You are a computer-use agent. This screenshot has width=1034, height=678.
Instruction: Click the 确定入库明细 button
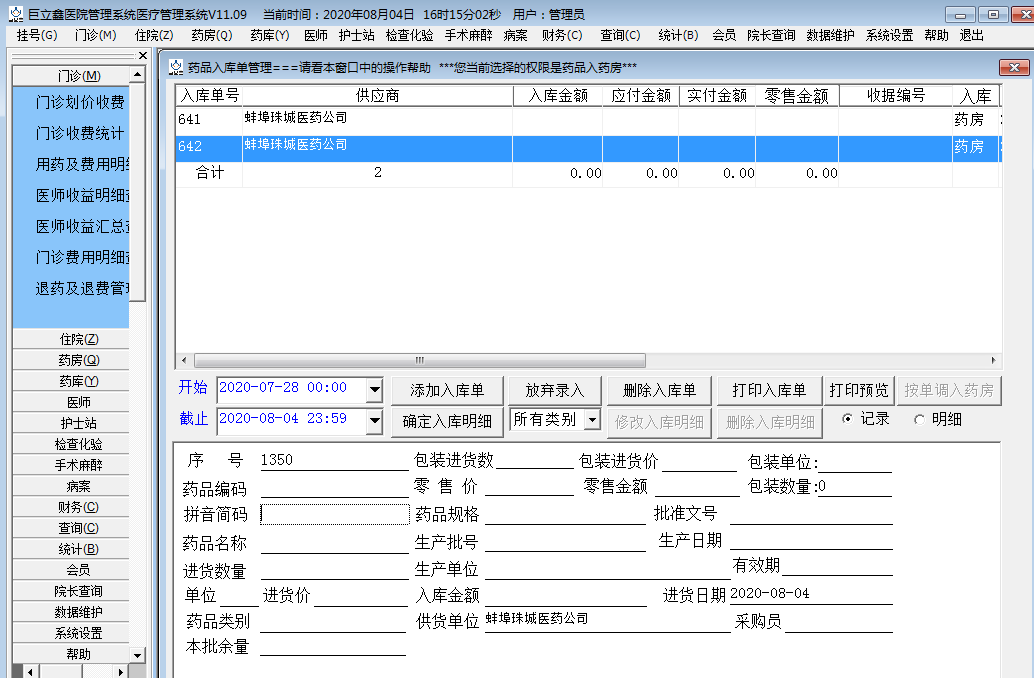click(x=447, y=422)
